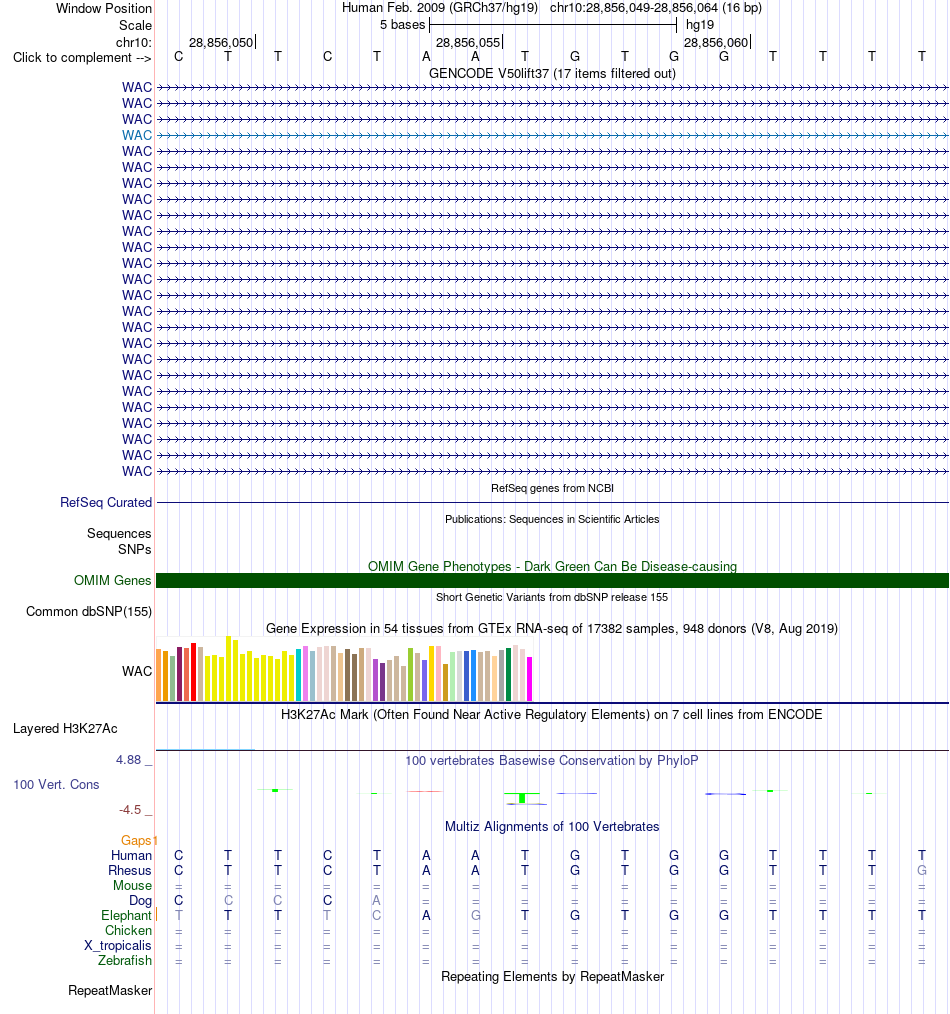This screenshot has width=950, height=1014.
Task: Click 'Publications: Sequences in Scientific Articles' title
Action: pos(552,519)
